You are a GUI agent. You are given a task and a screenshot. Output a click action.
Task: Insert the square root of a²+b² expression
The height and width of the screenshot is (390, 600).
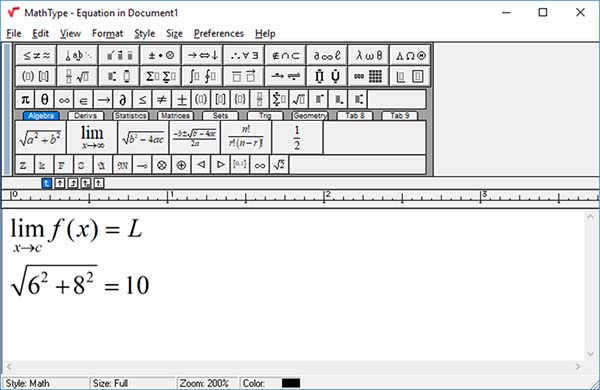pyautogui.click(x=41, y=138)
